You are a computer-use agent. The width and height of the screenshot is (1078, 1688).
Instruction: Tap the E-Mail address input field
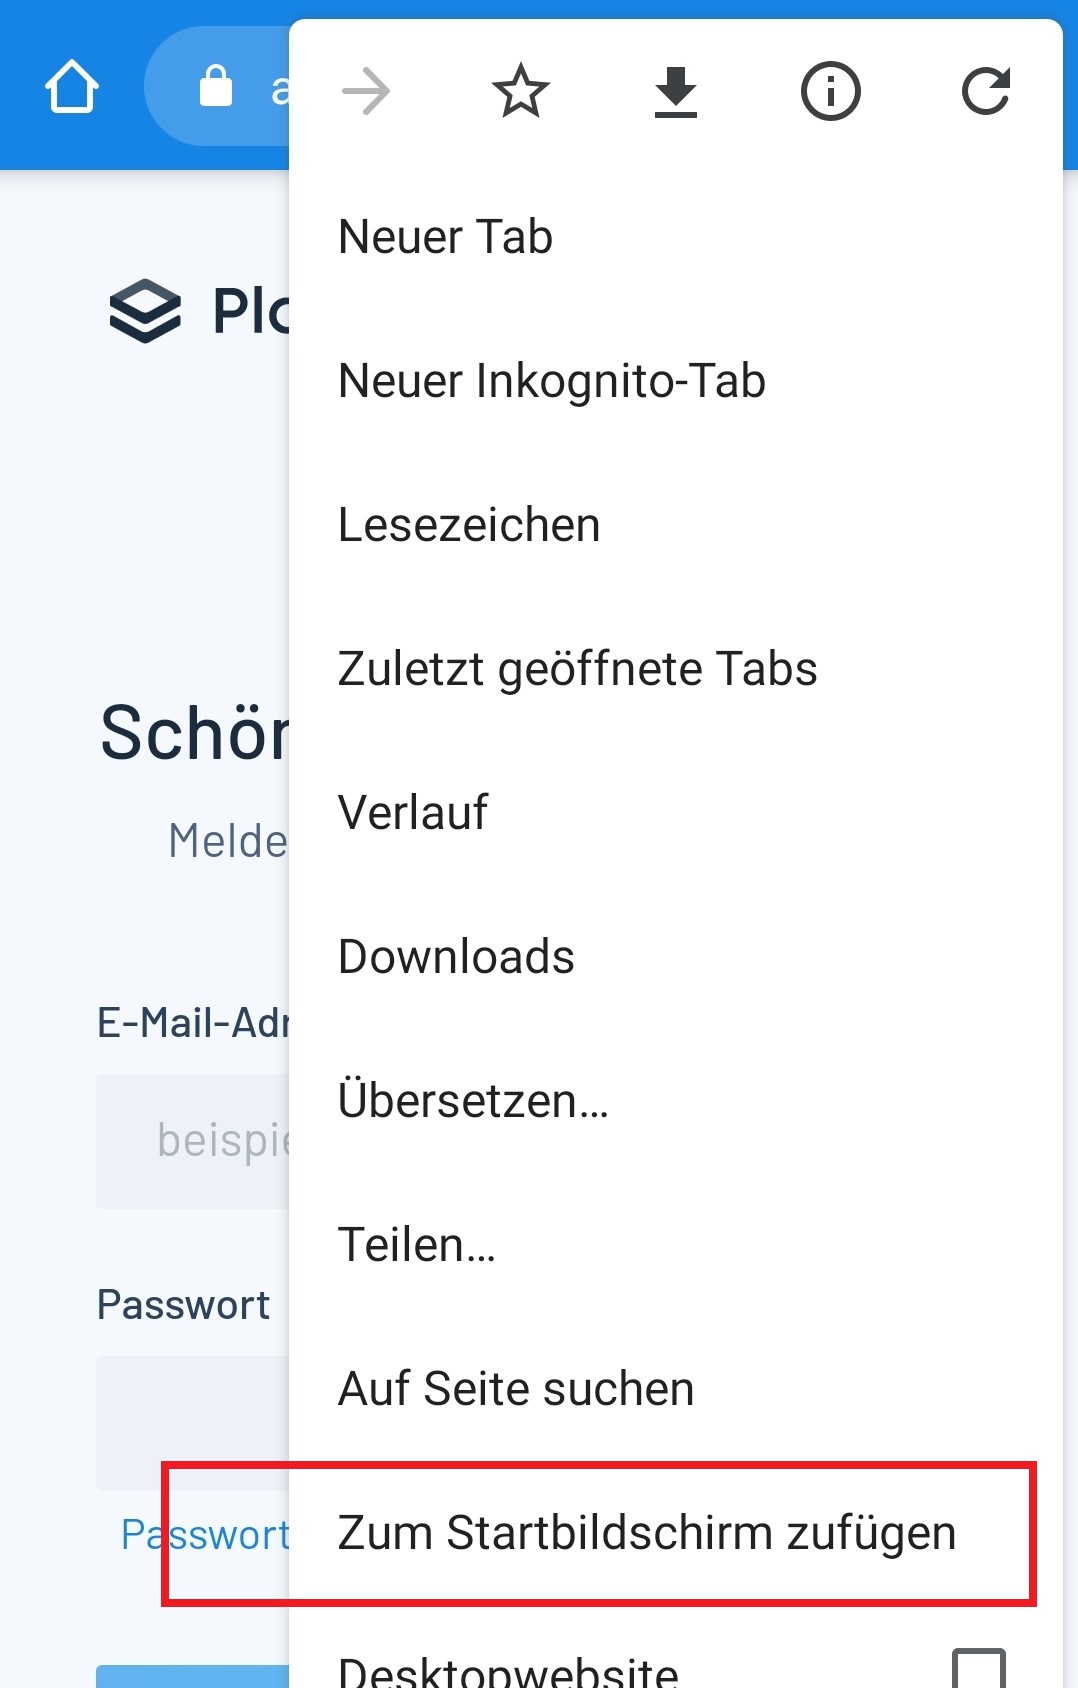[190, 1142]
